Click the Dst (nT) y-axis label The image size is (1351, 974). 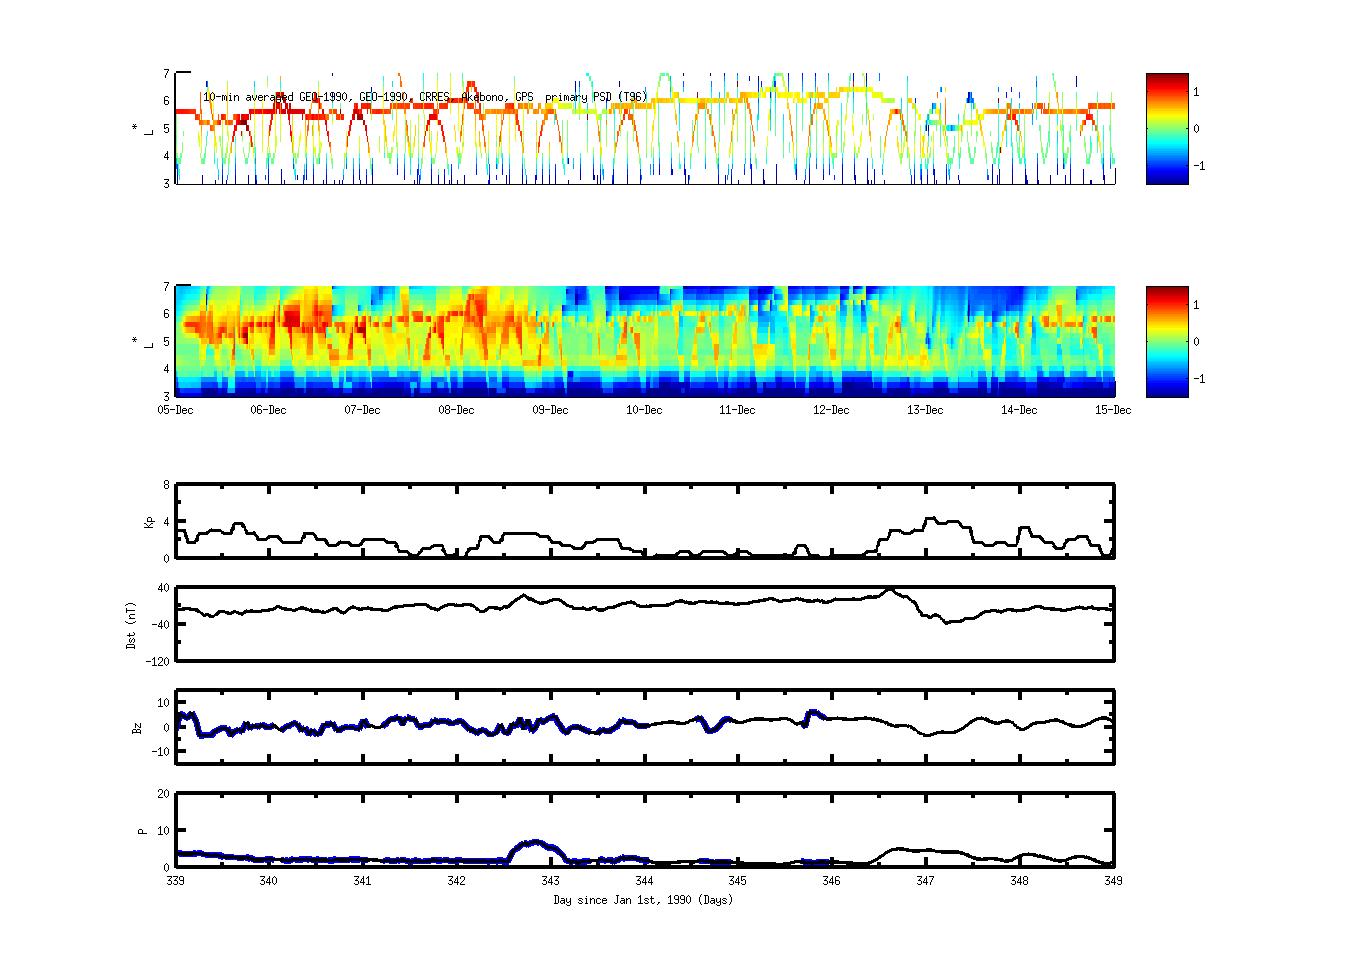[x=132, y=624]
